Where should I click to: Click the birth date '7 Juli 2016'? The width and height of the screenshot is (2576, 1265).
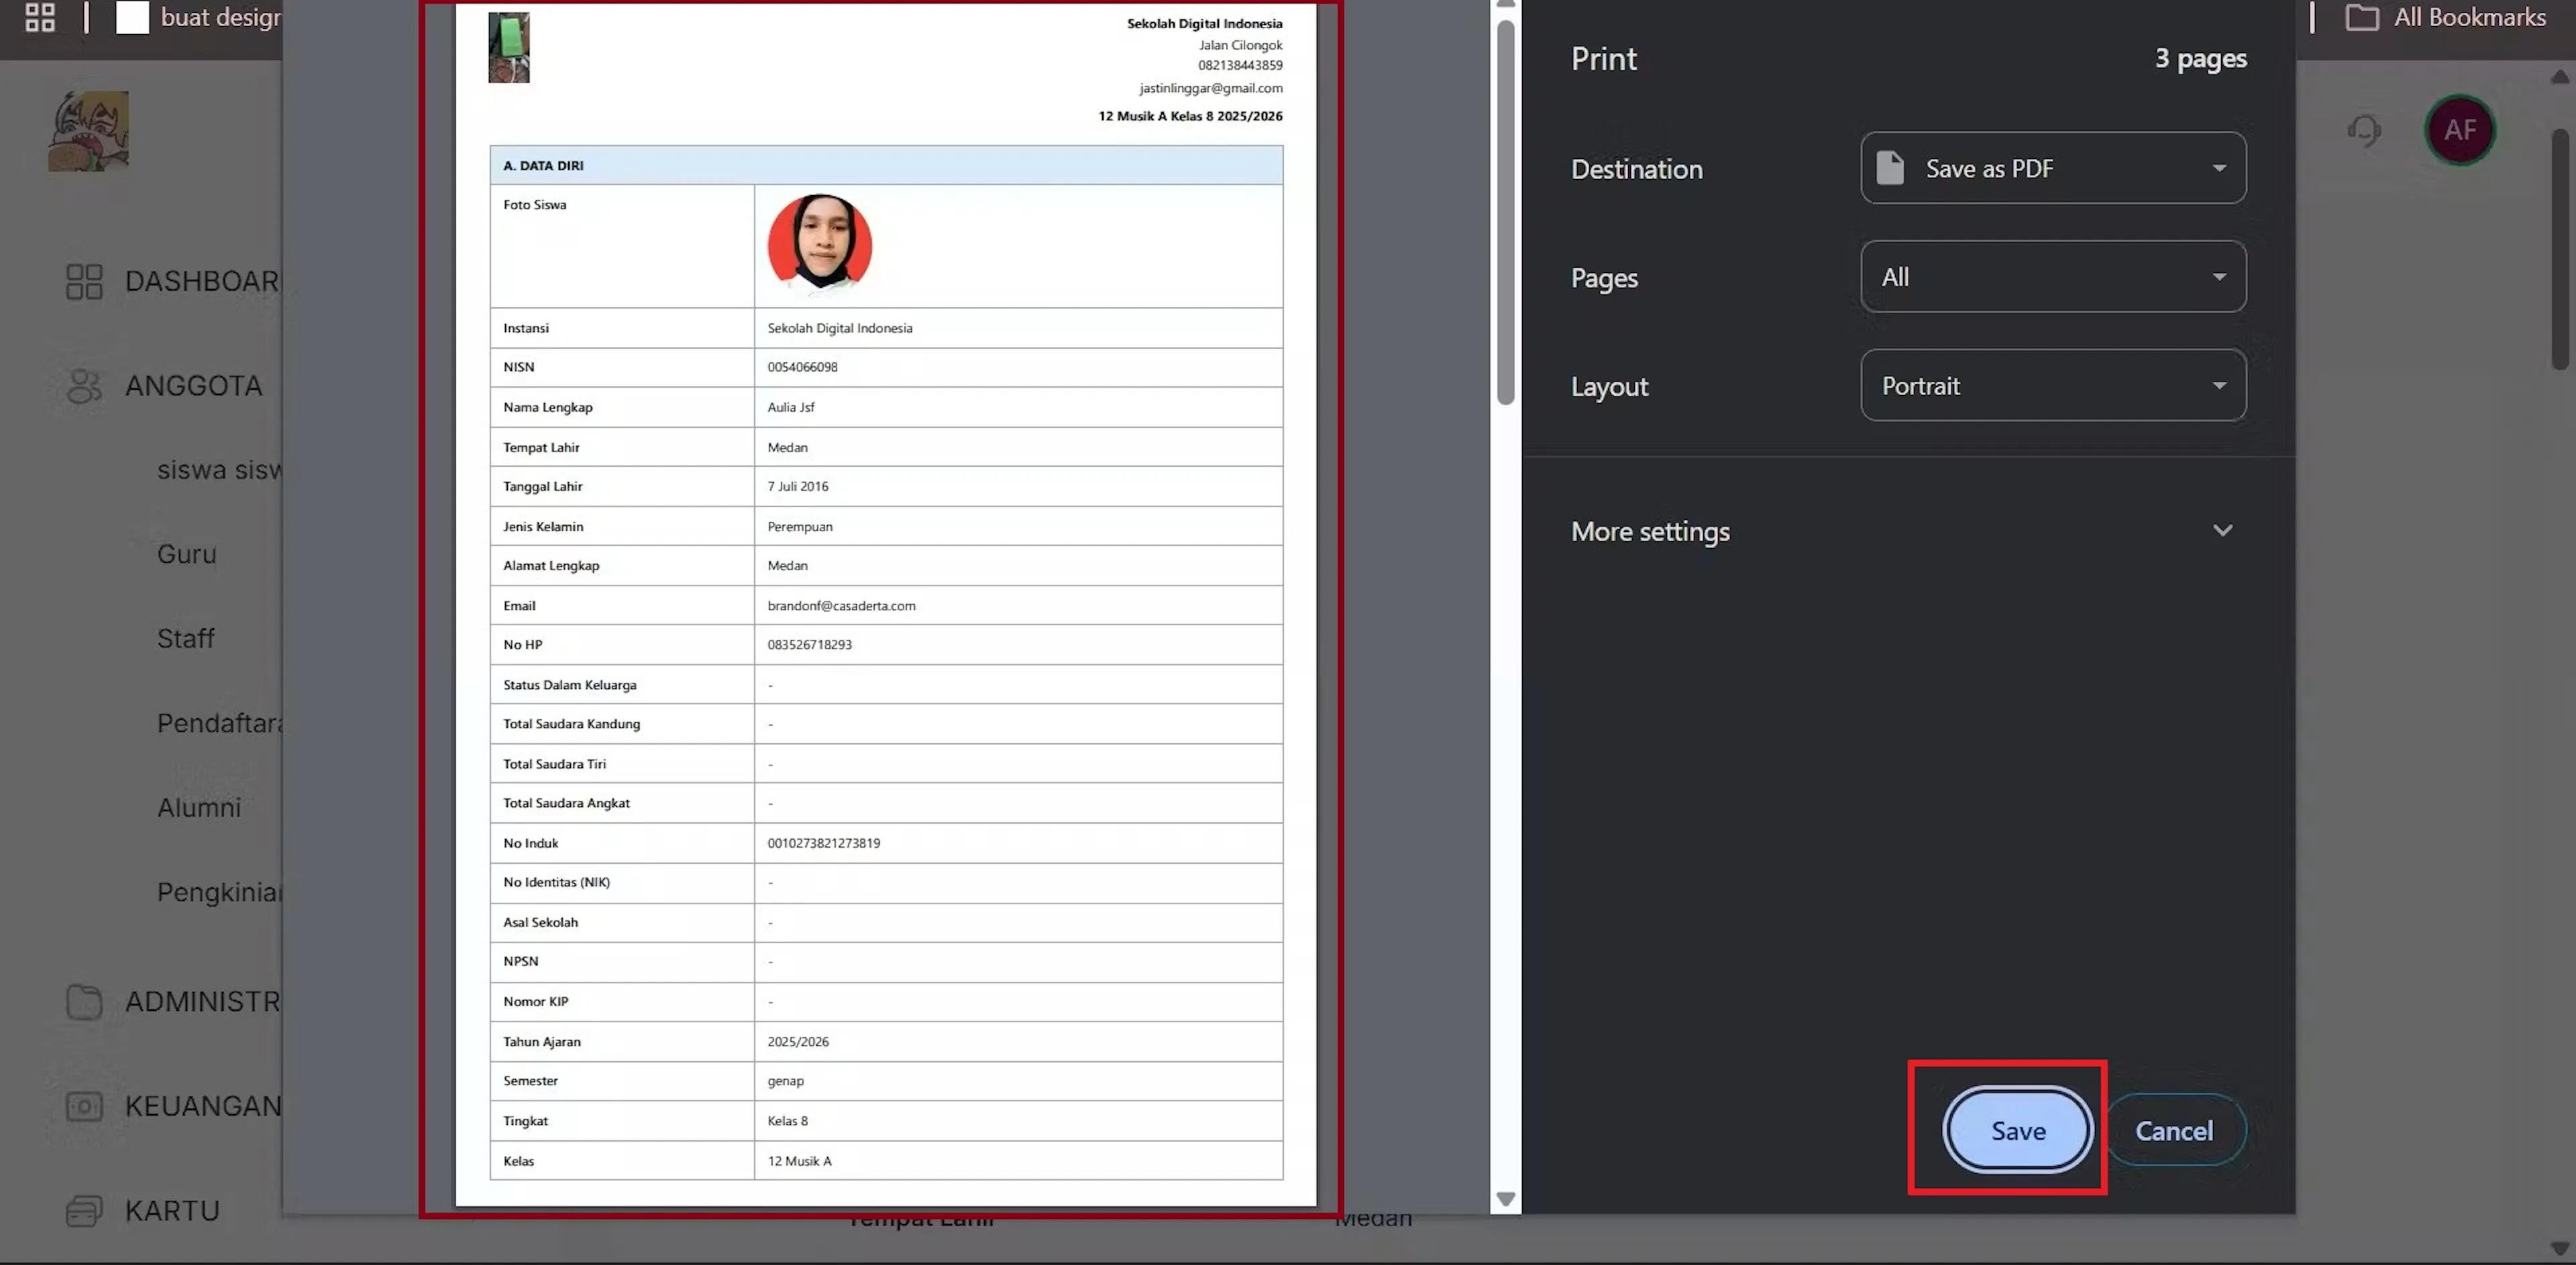(798, 486)
